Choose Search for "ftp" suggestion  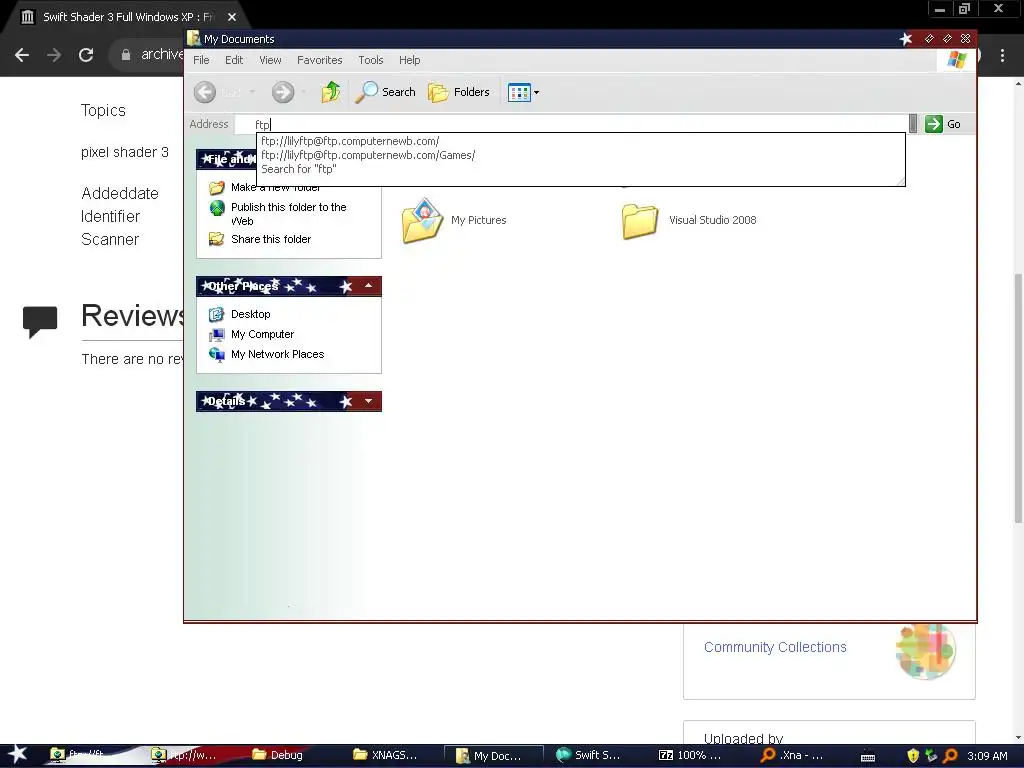[x=299, y=169]
